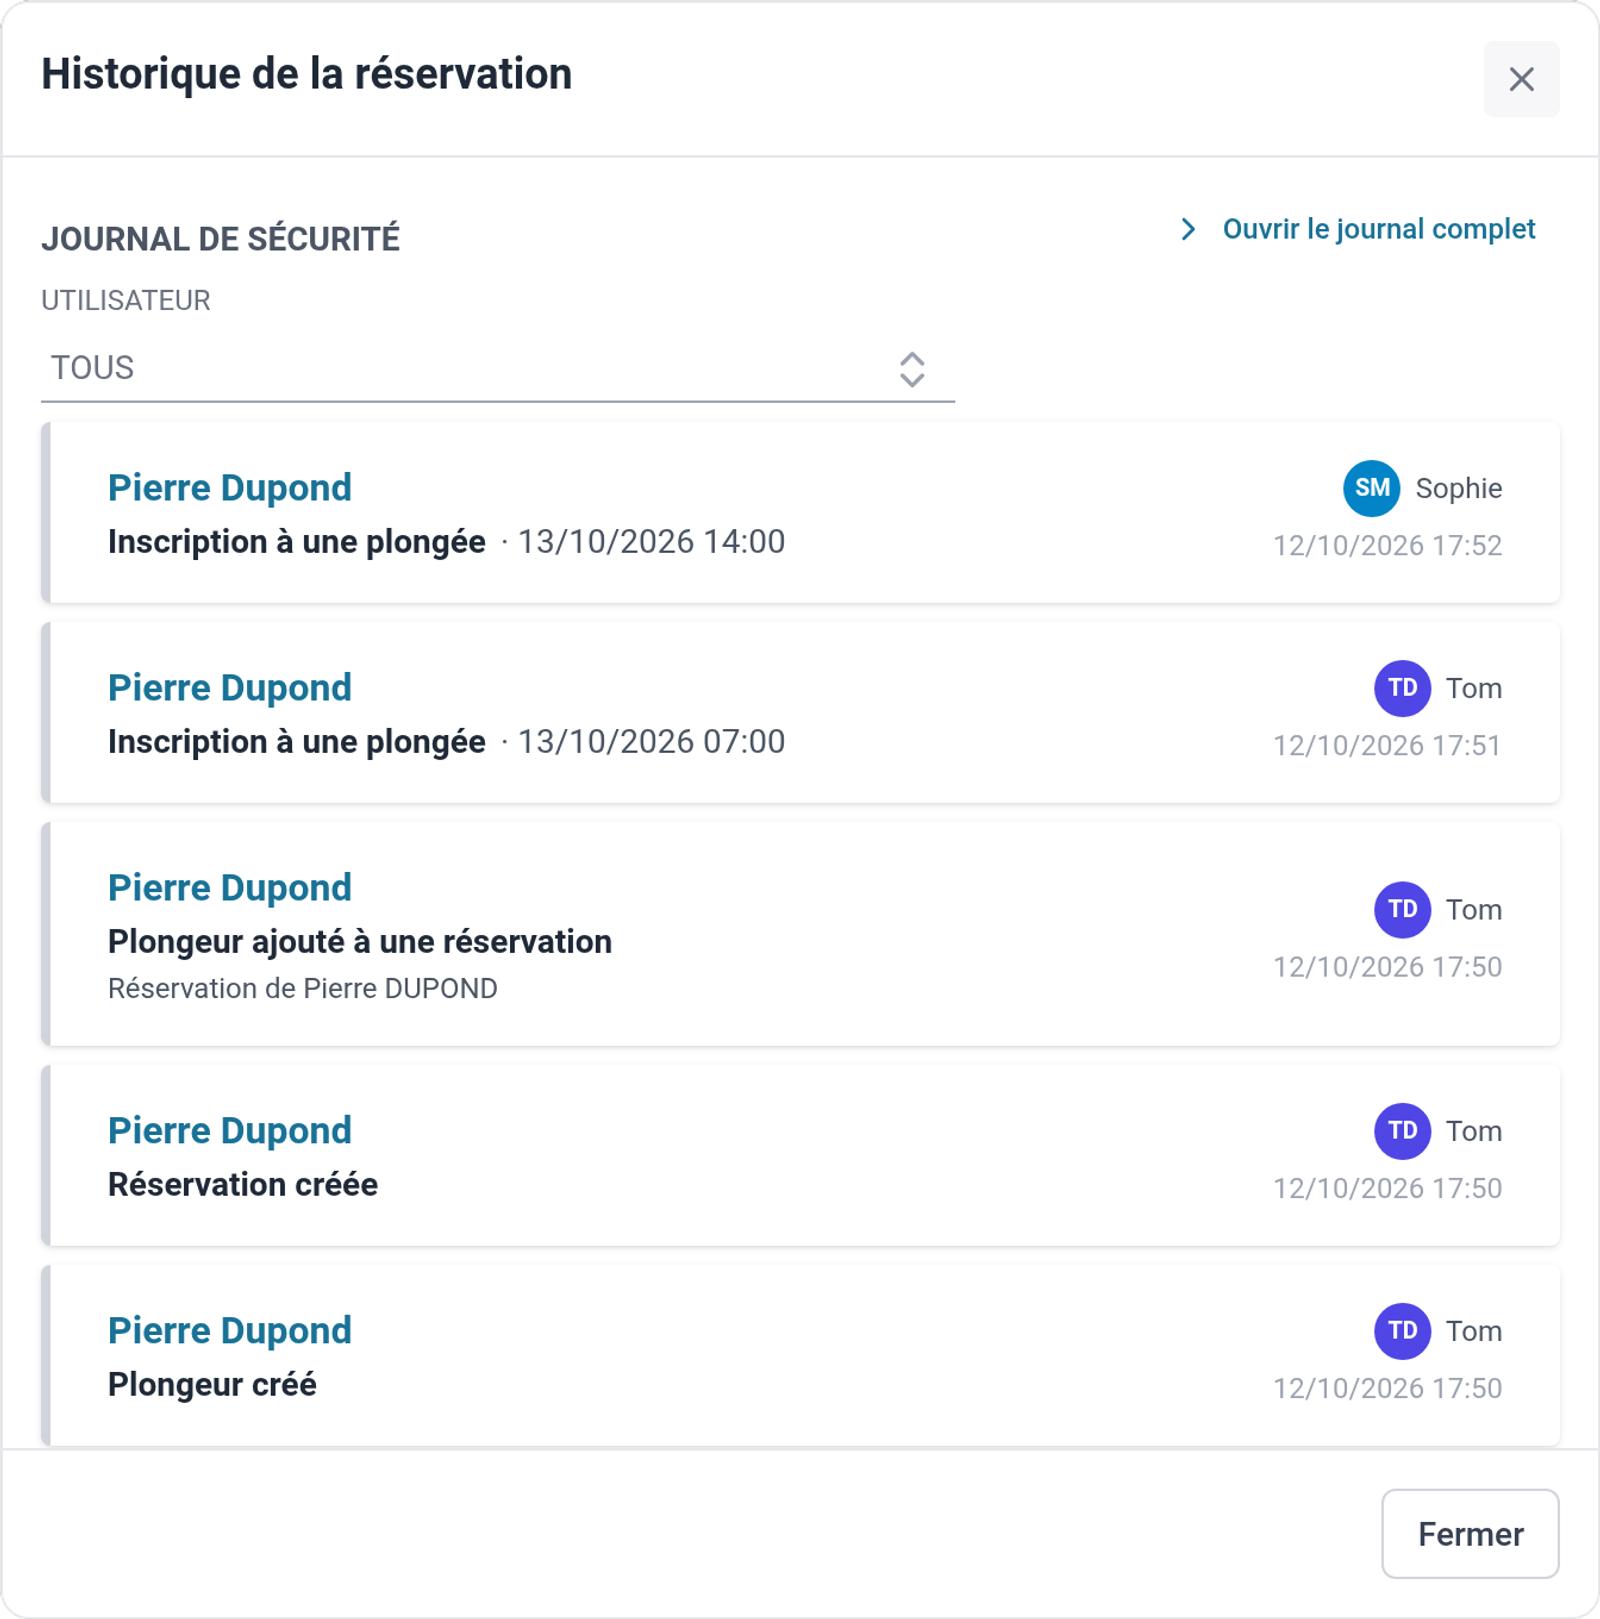Image resolution: width=1600 pixels, height=1619 pixels.
Task: Click the Fermer button
Action: click(x=1470, y=1533)
